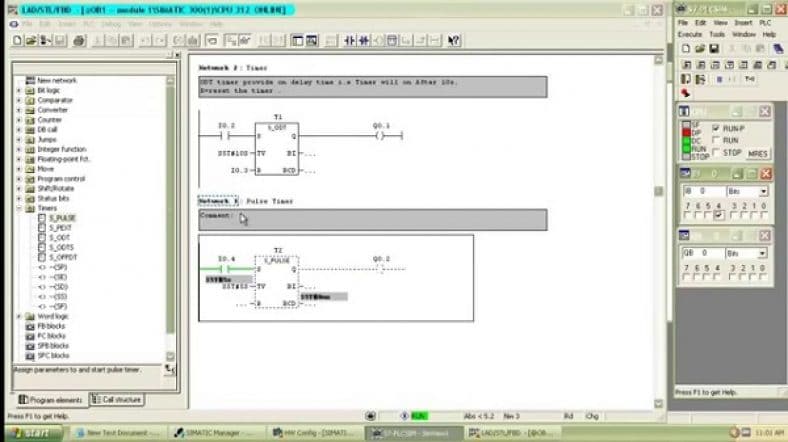Select S_ODTS timer in program elements
Screen dimensions: 788x442
coord(61,247)
